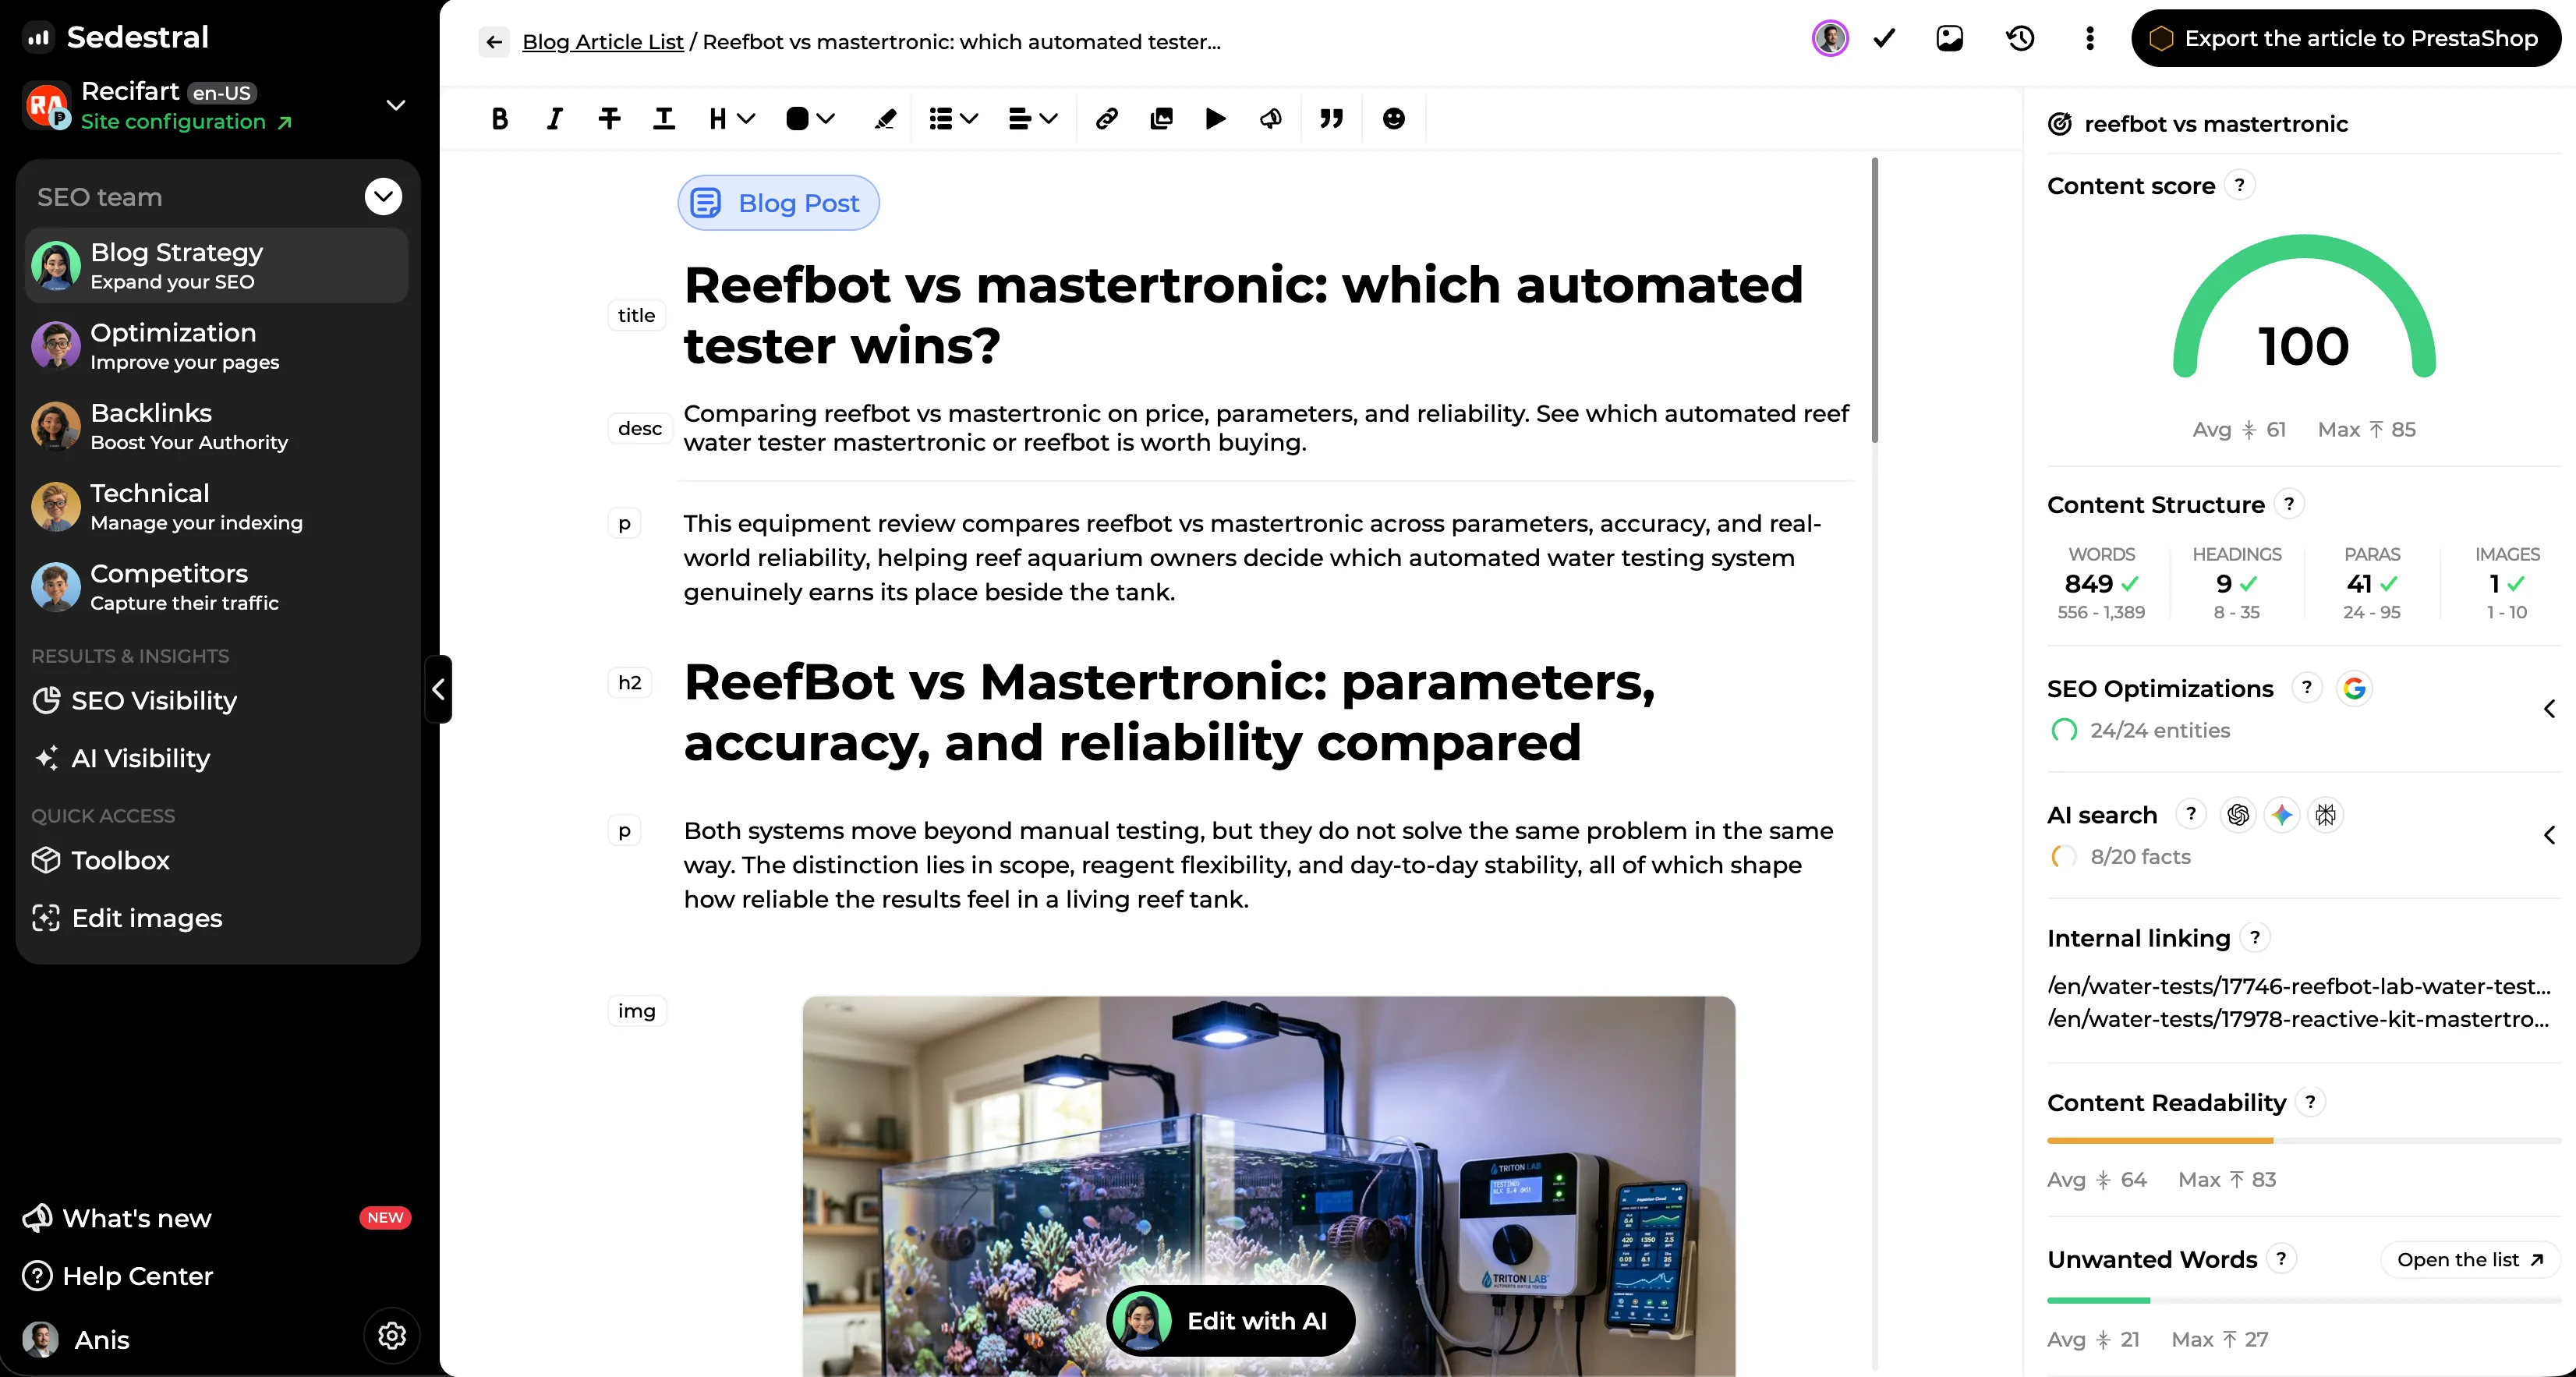Open the text alignment dropdown
The height and width of the screenshot is (1377, 2576).
pos(1033,119)
